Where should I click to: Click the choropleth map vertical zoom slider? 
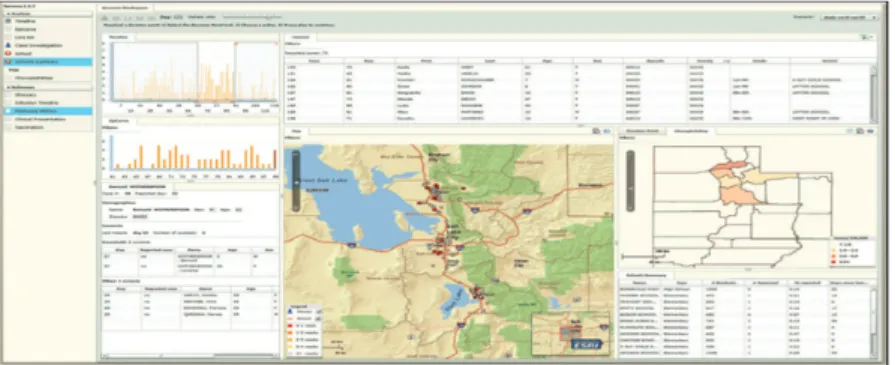[x=630, y=181]
